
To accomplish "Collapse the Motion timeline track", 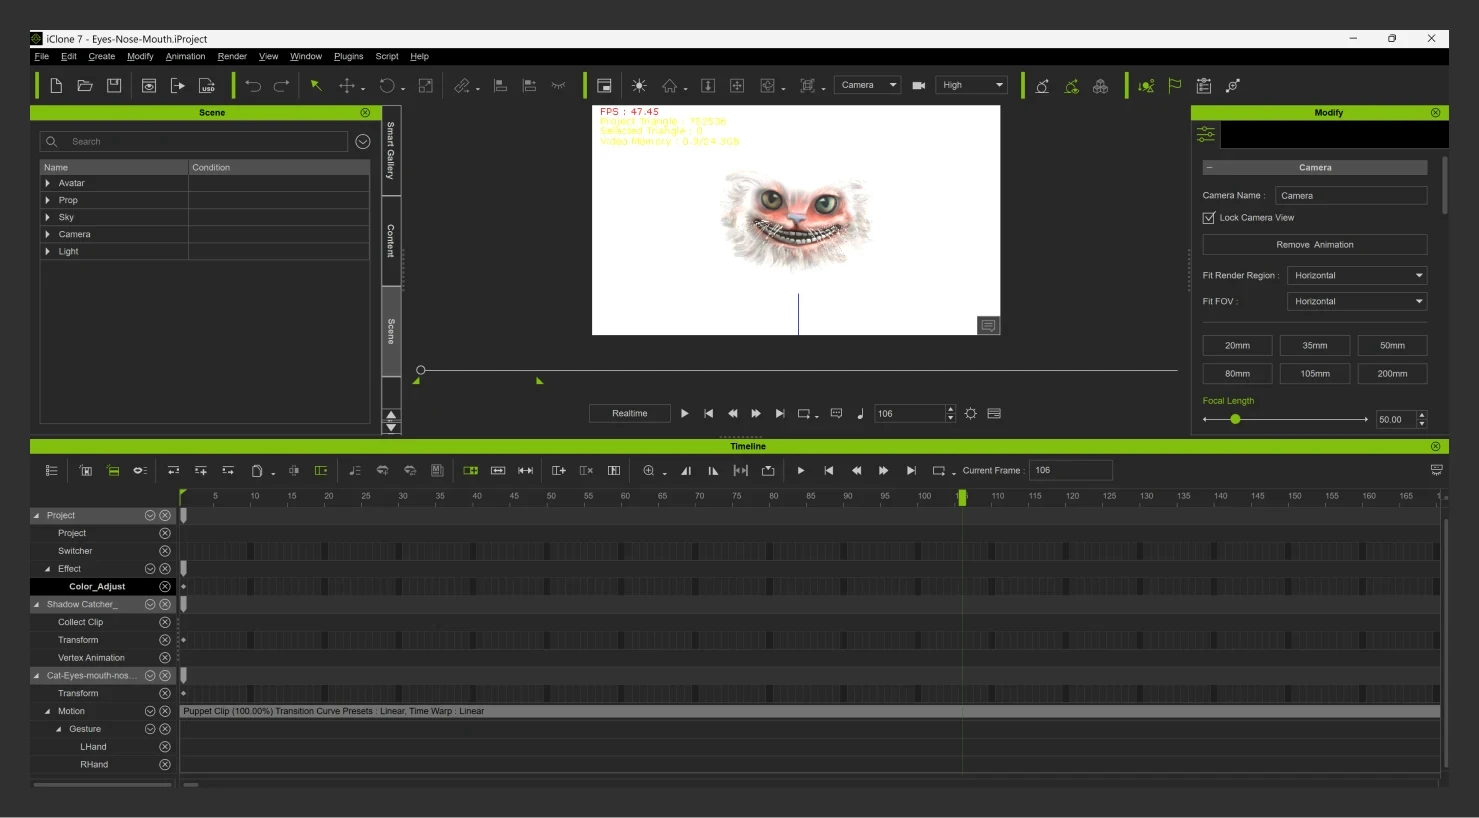I will [47, 711].
